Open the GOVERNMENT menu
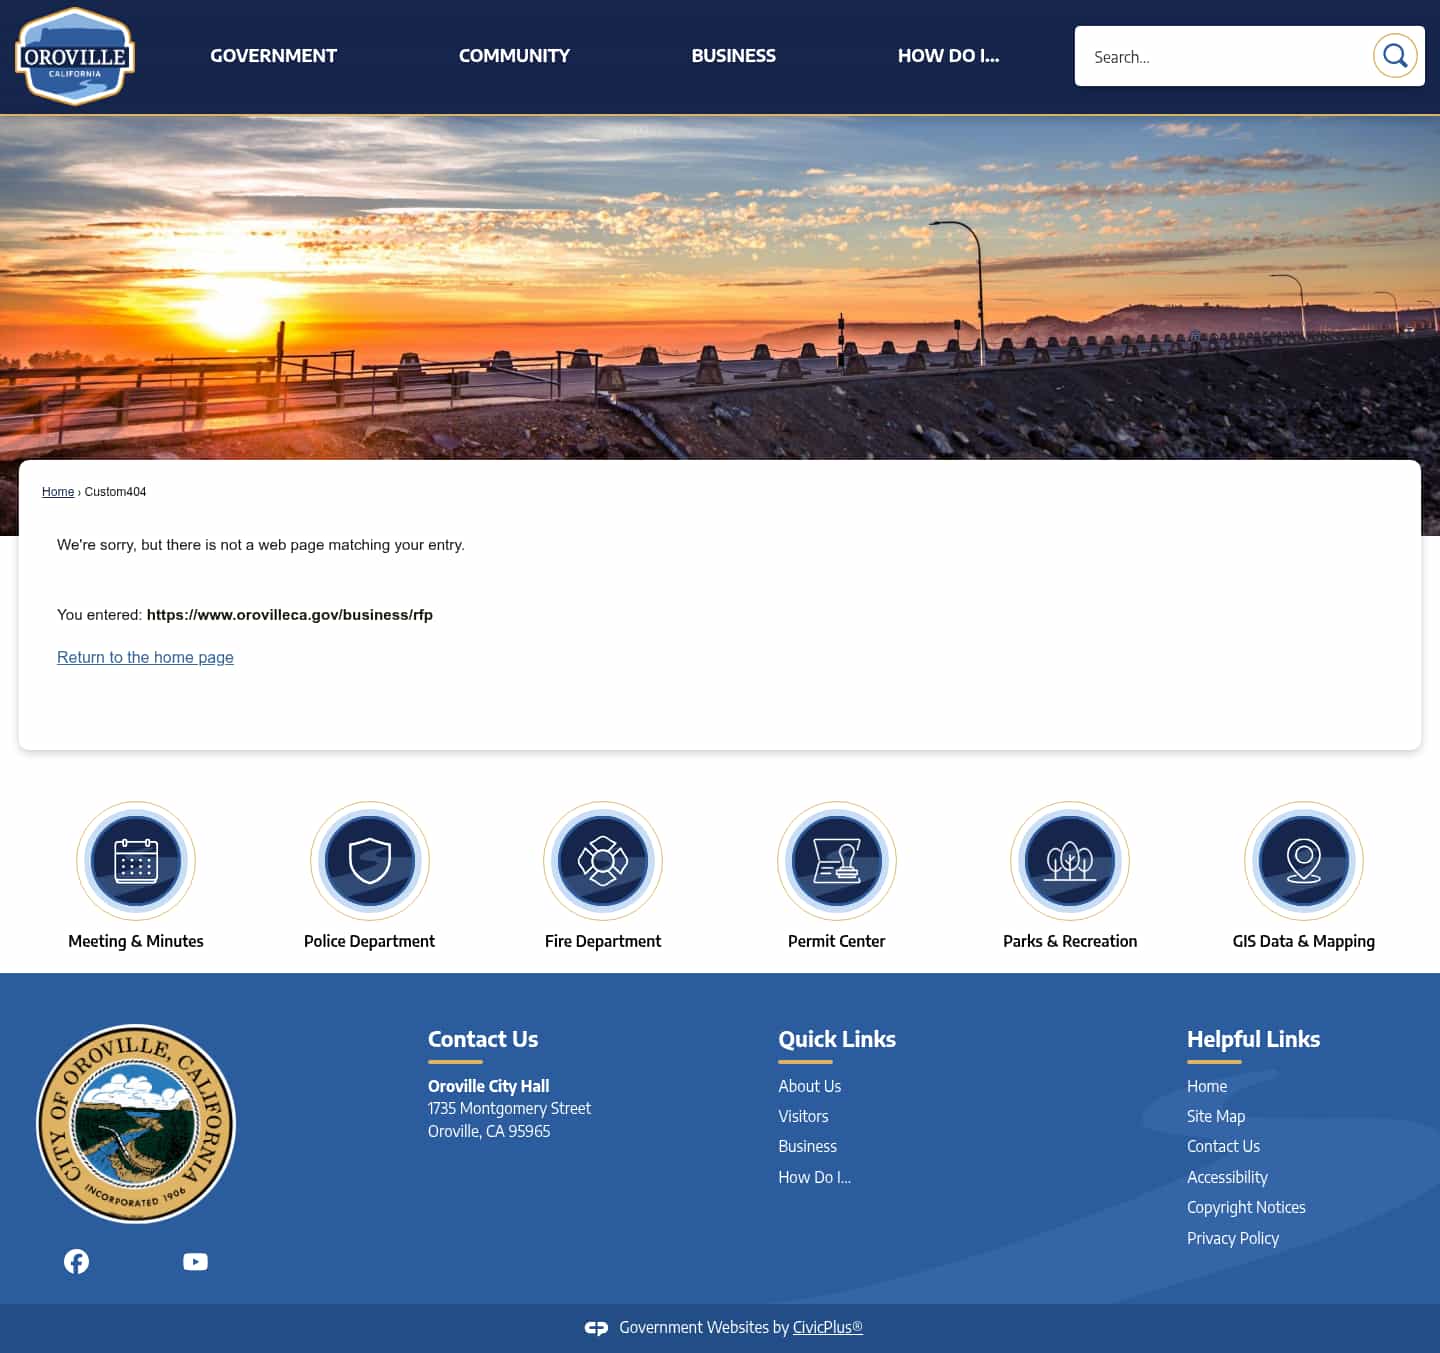This screenshot has width=1440, height=1353. (x=273, y=56)
